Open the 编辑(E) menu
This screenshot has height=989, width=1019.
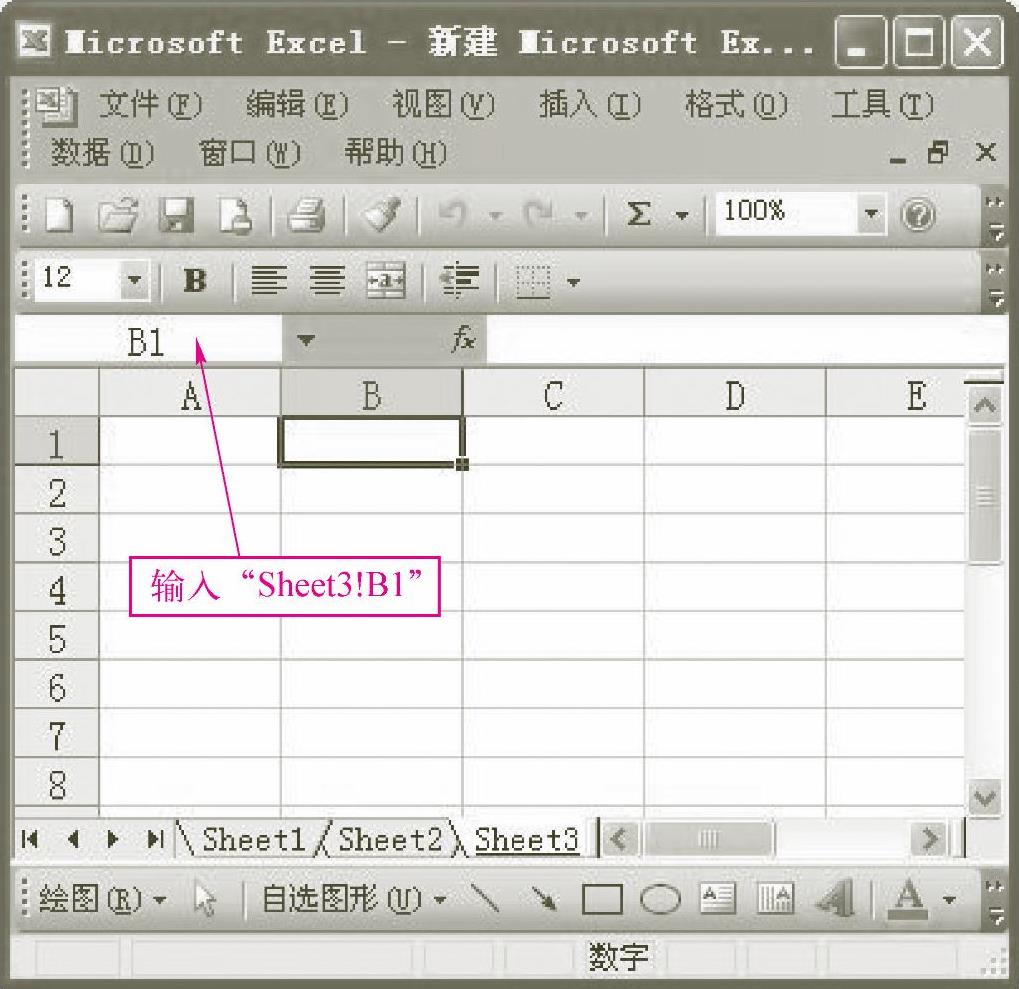tap(298, 105)
